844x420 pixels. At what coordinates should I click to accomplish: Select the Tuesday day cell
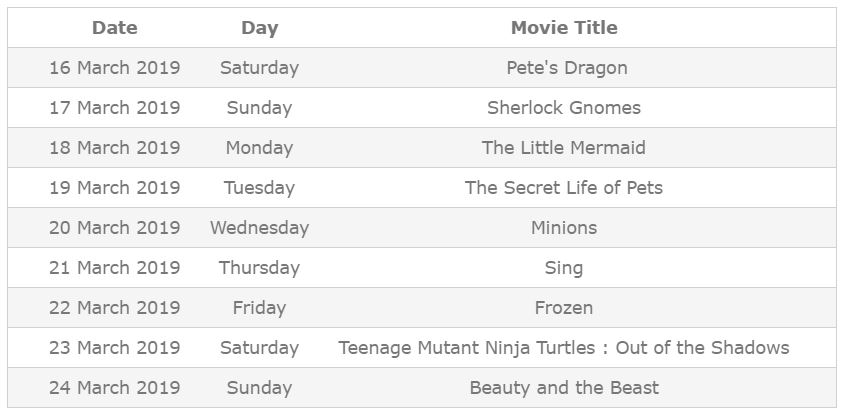click(259, 188)
